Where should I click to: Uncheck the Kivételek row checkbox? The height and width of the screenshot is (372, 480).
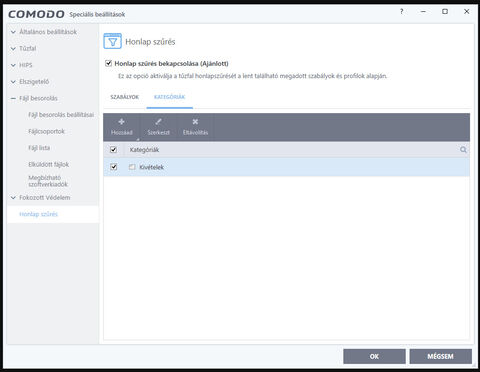pos(113,167)
